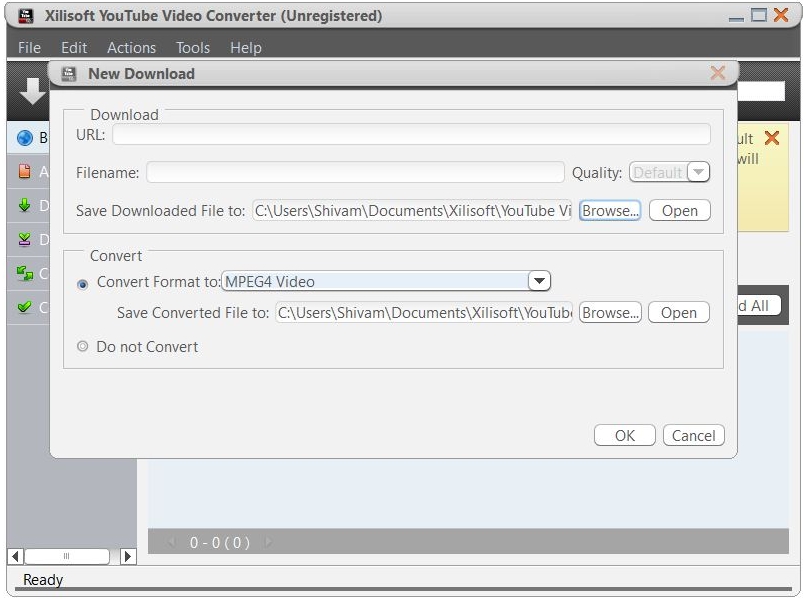
Task: Open the File menu
Action: coord(29,48)
